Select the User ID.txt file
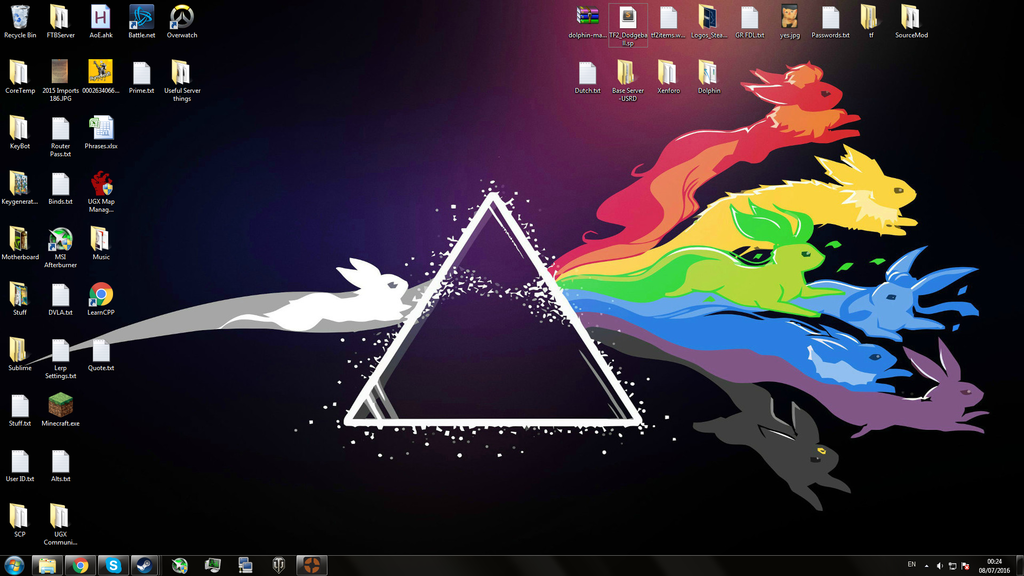 coord(20,466)
